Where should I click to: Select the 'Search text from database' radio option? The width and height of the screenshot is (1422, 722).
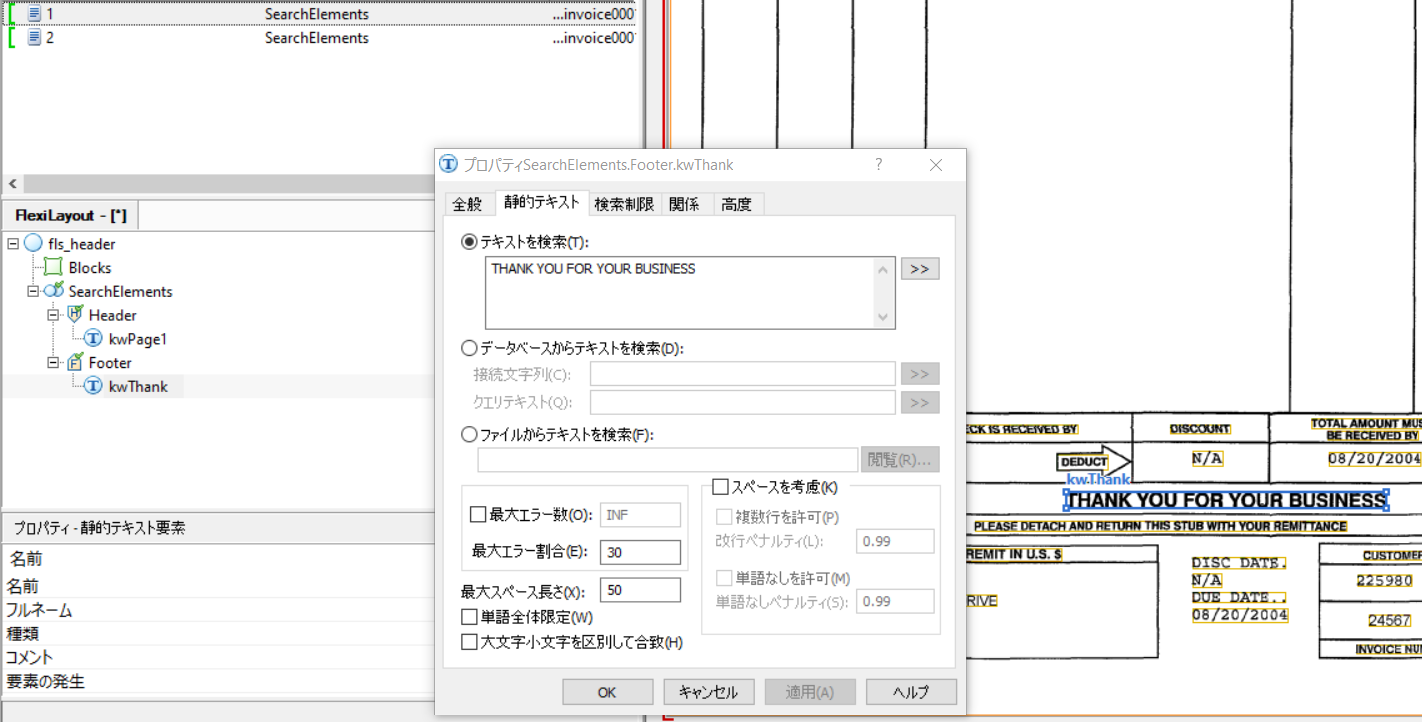(468, 348)
